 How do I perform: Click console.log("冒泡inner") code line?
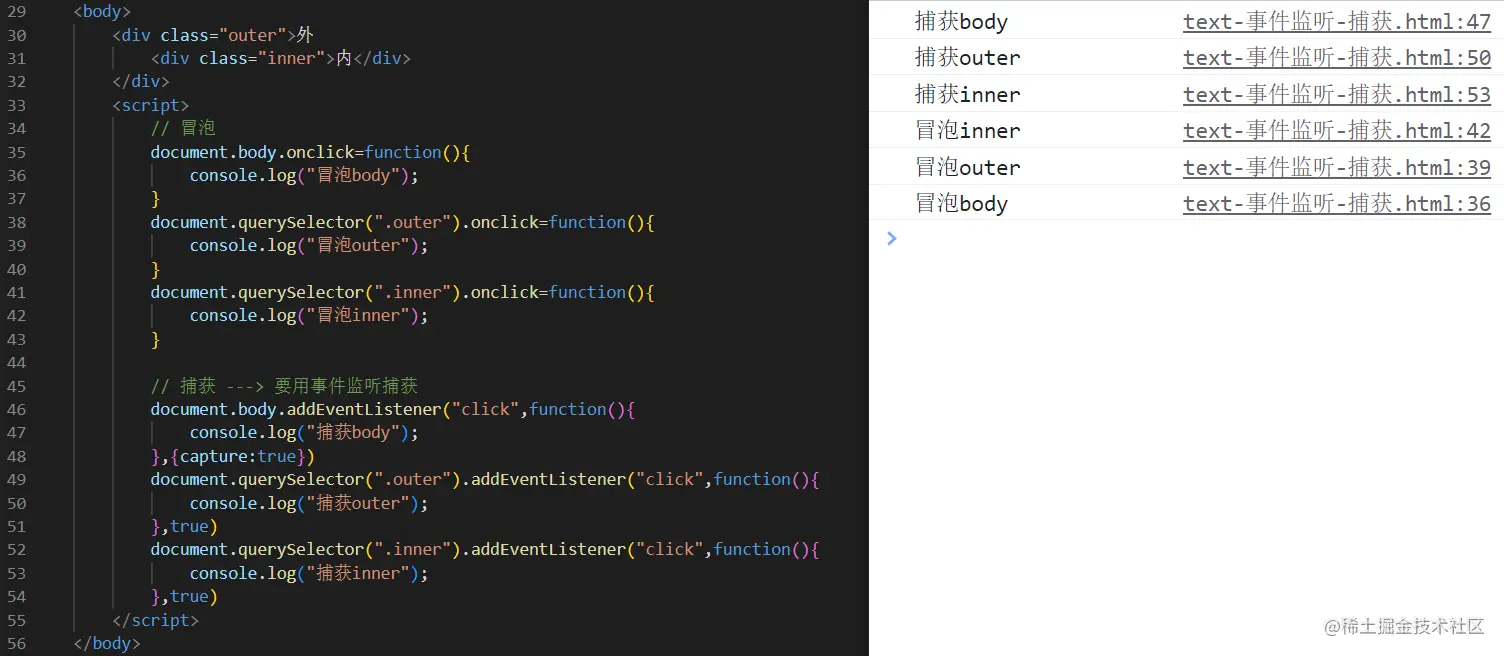pos(309,315)
